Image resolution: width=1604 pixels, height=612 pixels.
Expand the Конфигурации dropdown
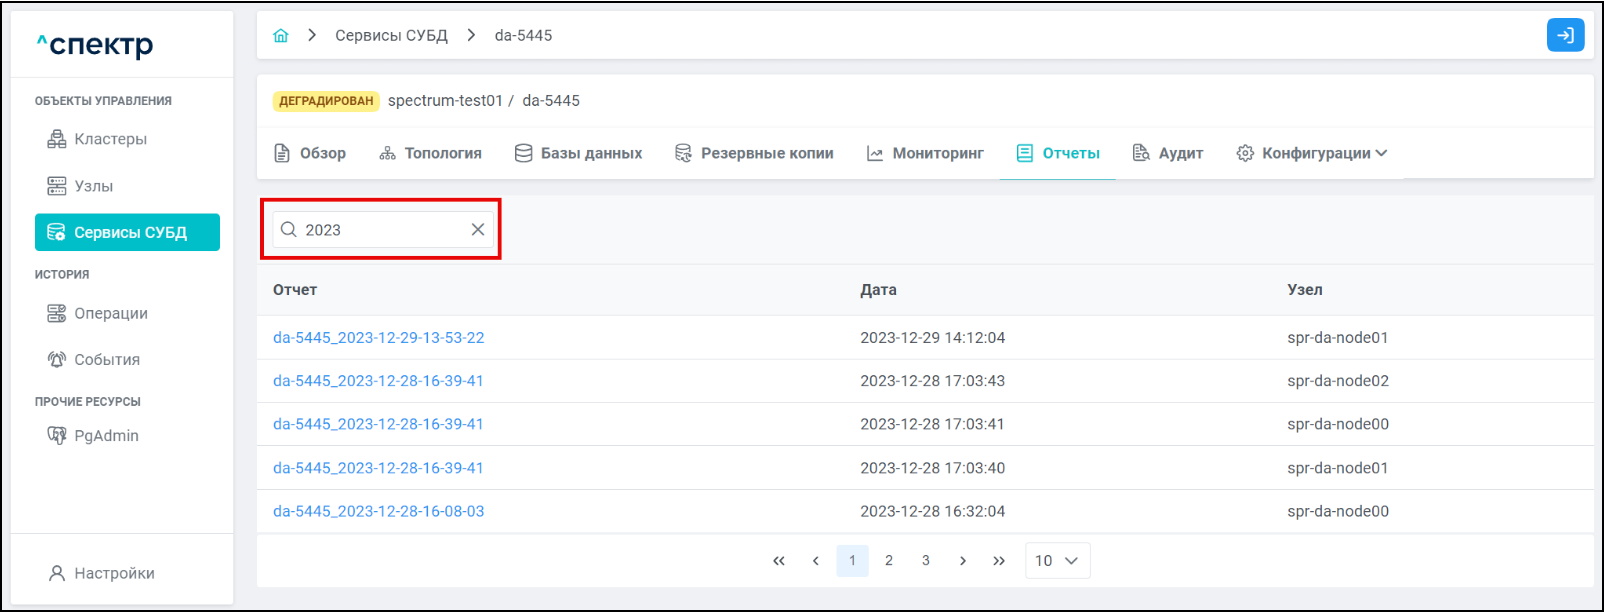1312,153
